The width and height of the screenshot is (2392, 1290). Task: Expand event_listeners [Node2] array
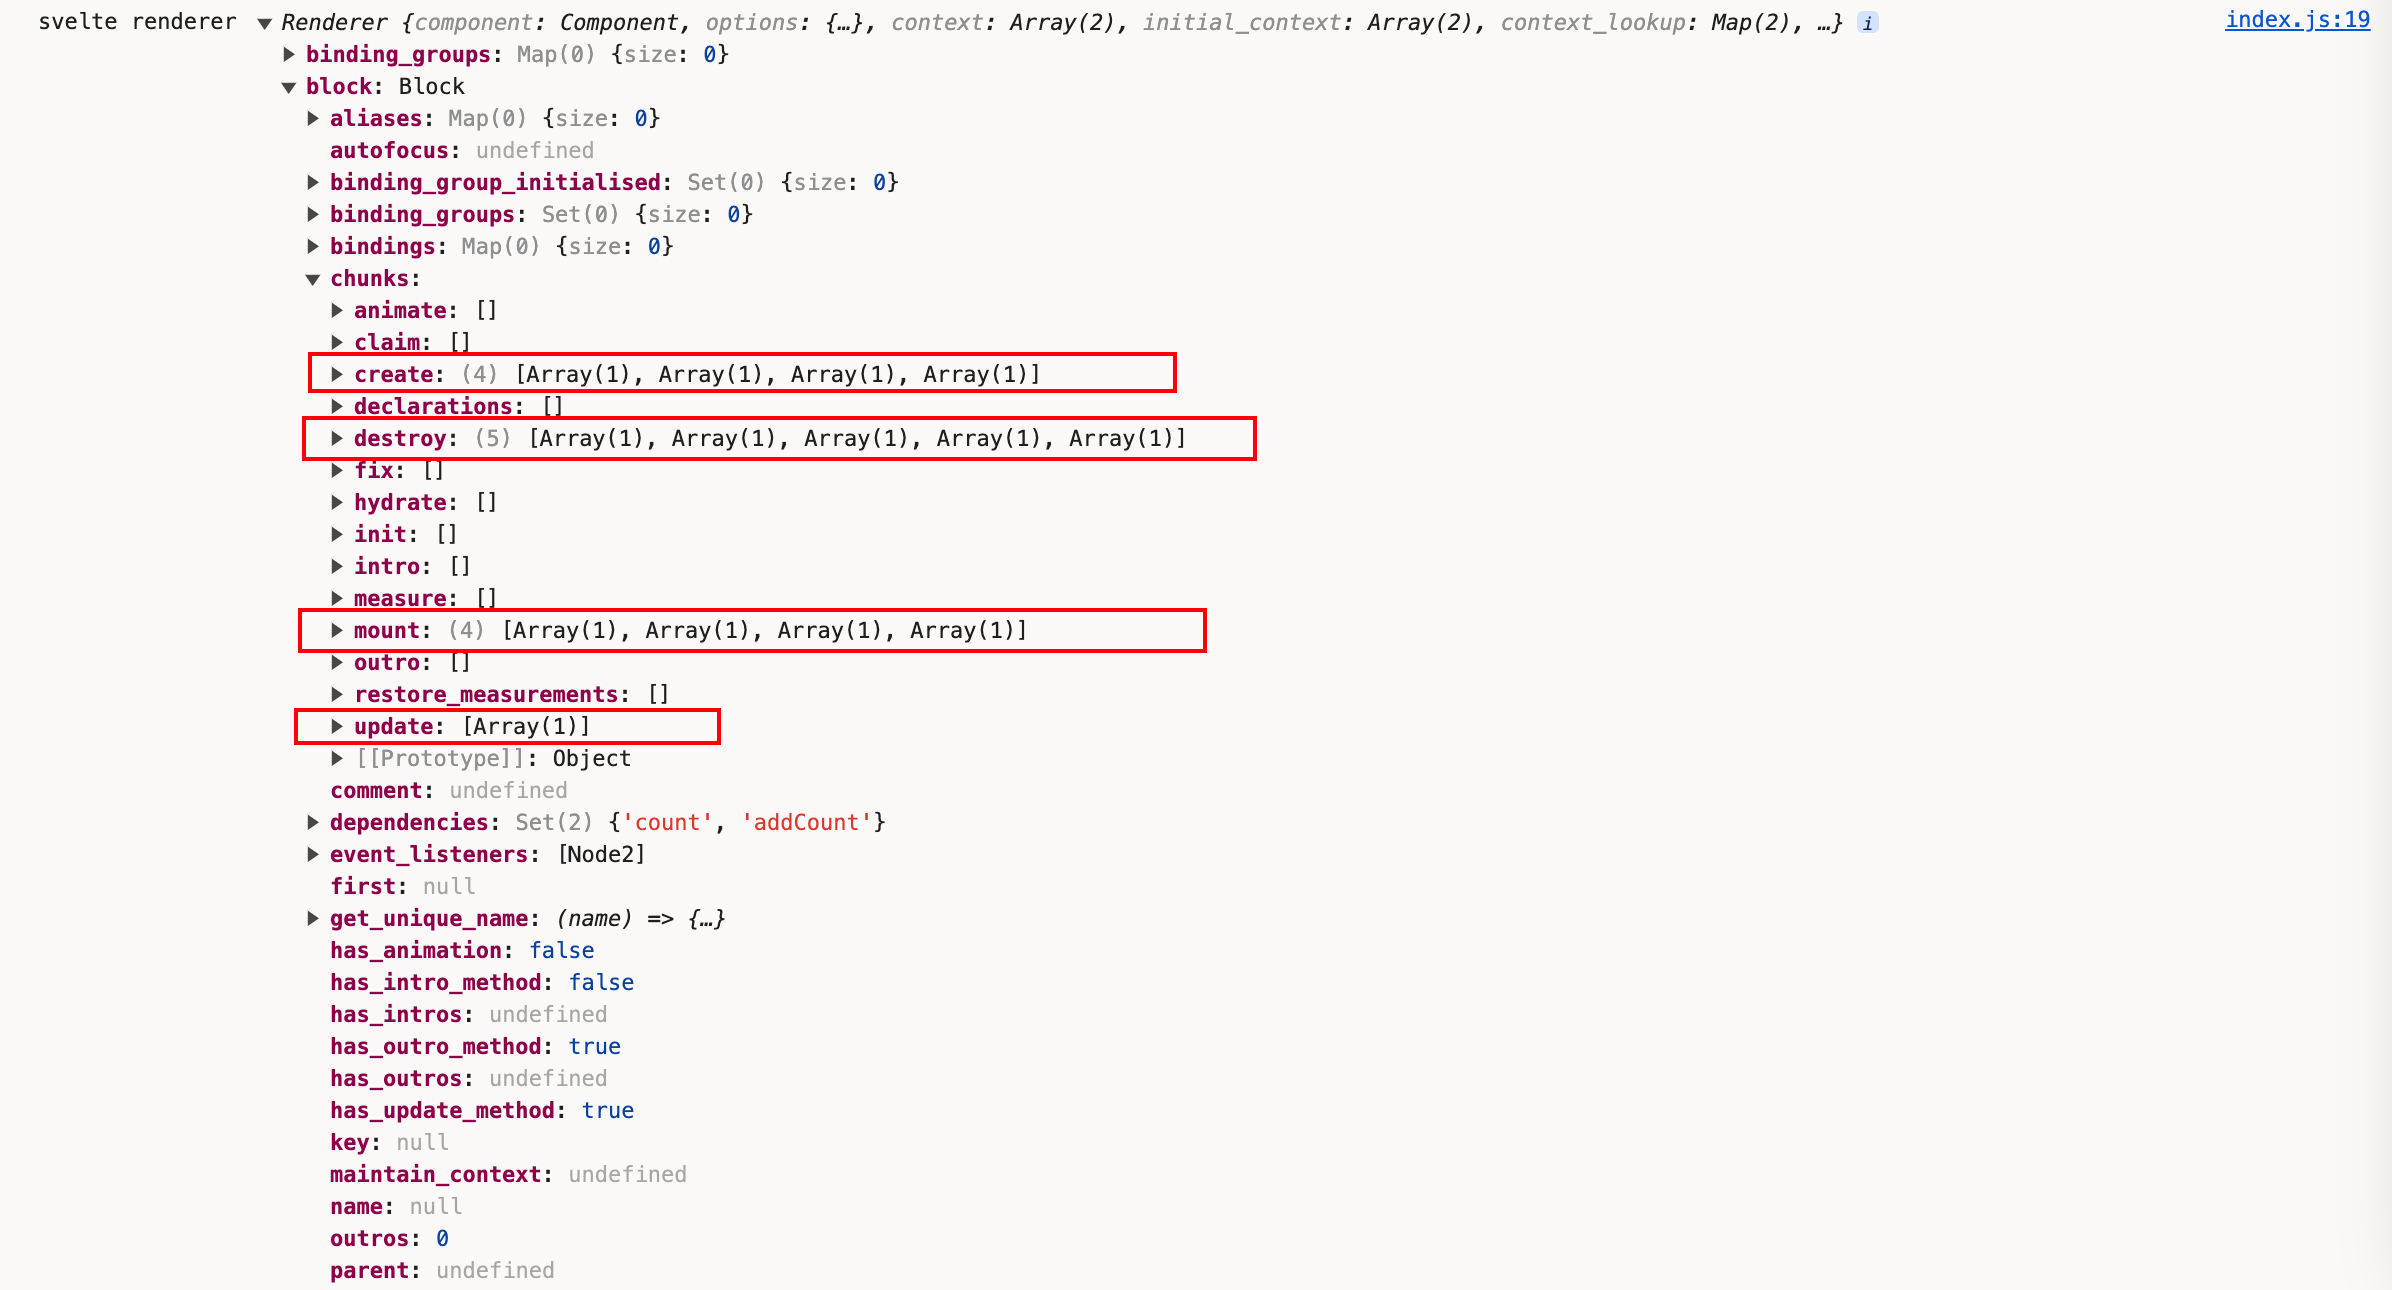pos(313,854)
